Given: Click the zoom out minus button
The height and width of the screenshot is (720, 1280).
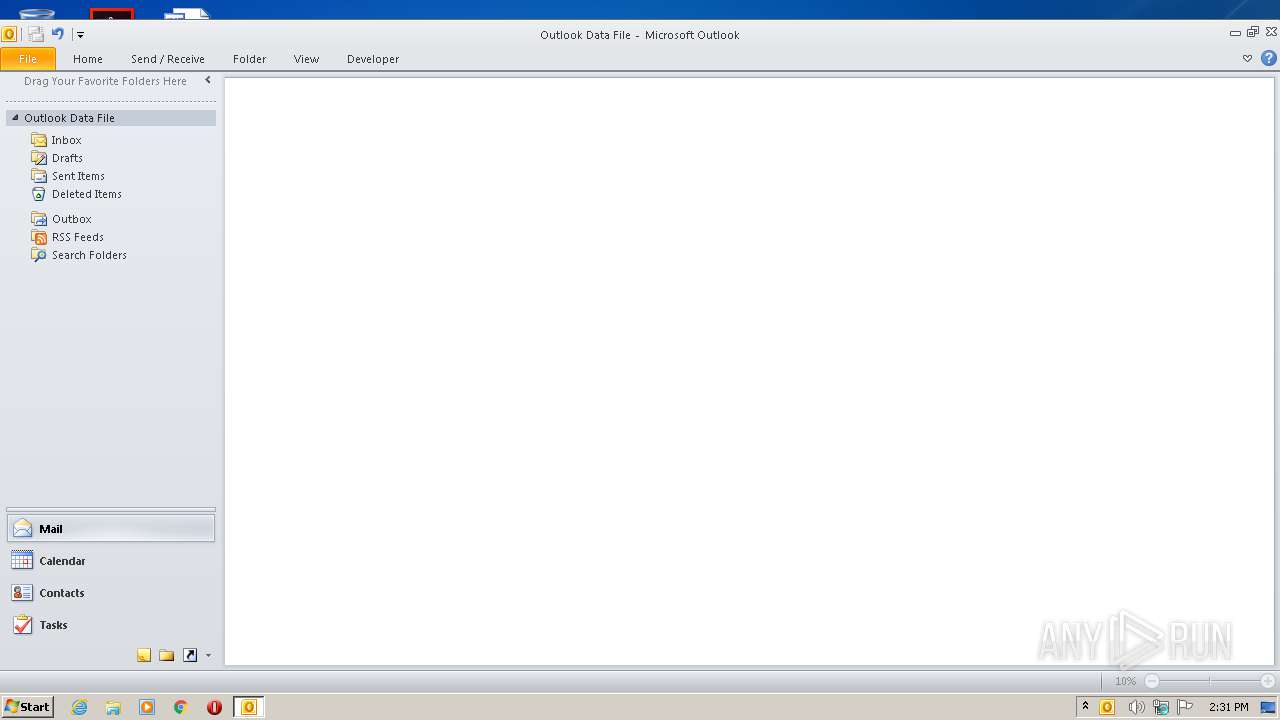Looking at the screenshot, I should (1152, 681).
